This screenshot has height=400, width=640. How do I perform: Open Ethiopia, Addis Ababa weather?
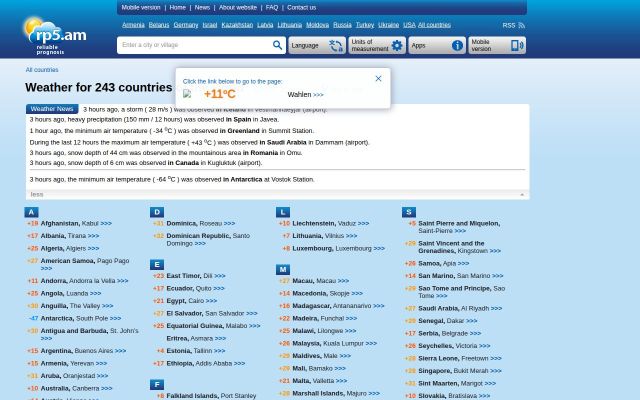206,363
